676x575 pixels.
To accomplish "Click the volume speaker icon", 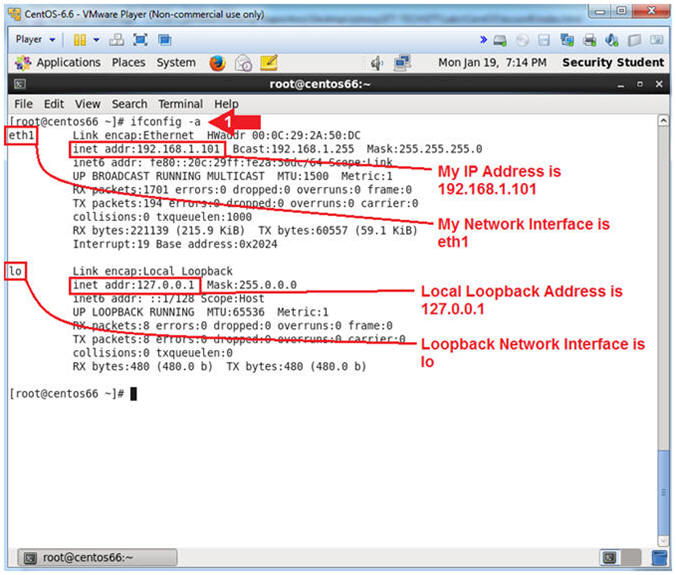I will pyautogui.click(x=377, y=63).
